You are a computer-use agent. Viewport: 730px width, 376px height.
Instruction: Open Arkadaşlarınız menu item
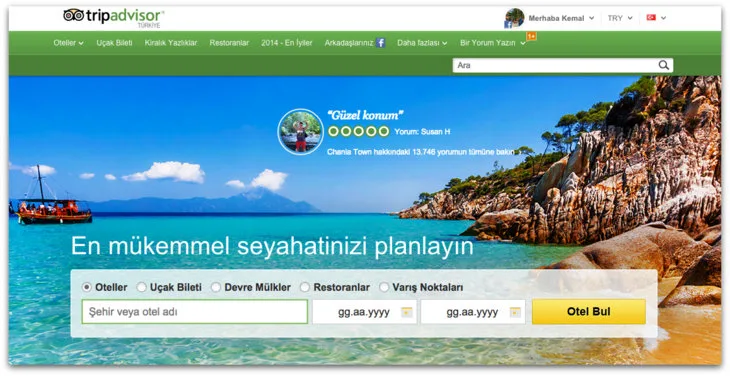coord(349,43)
